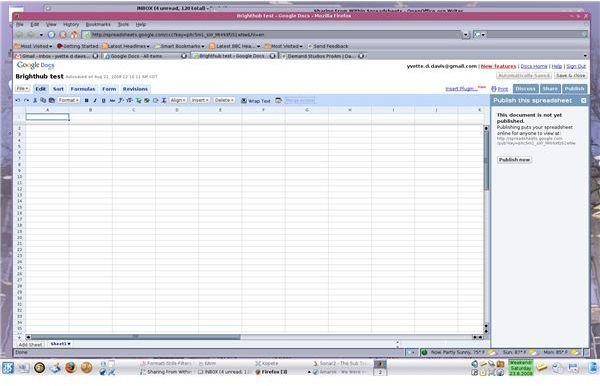Click the Sign Out link
This screenshot has height=386, width=600.
(576, 66)
